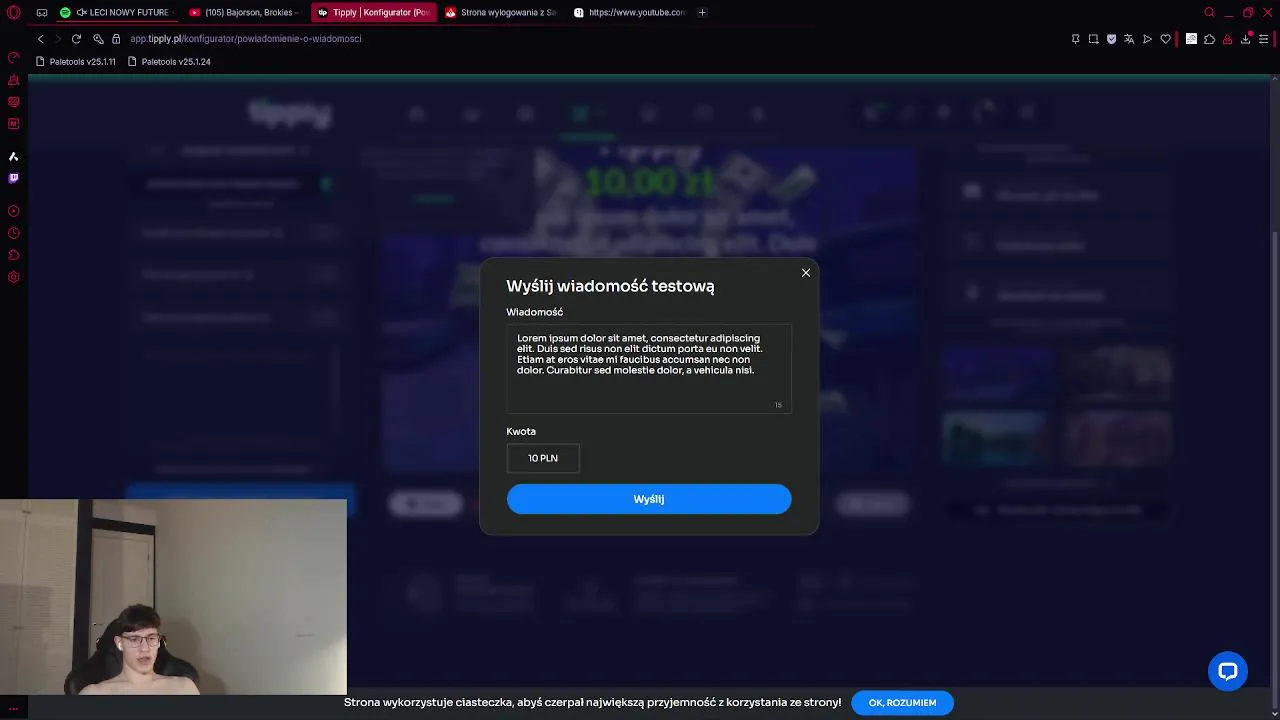Open the Paletools v25.1.11 bookmark
This screenshot has height=720, width=1280.
pyautogui.click(x=76, y=62)
